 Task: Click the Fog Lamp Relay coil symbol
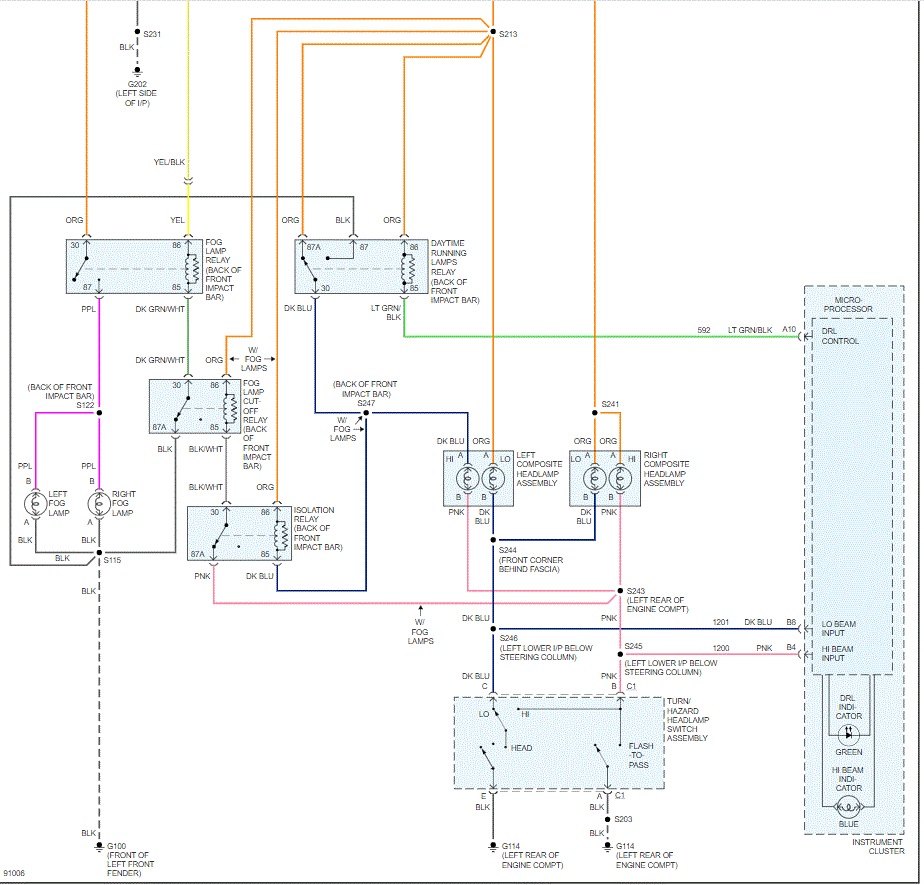click(x=192, y=269)
